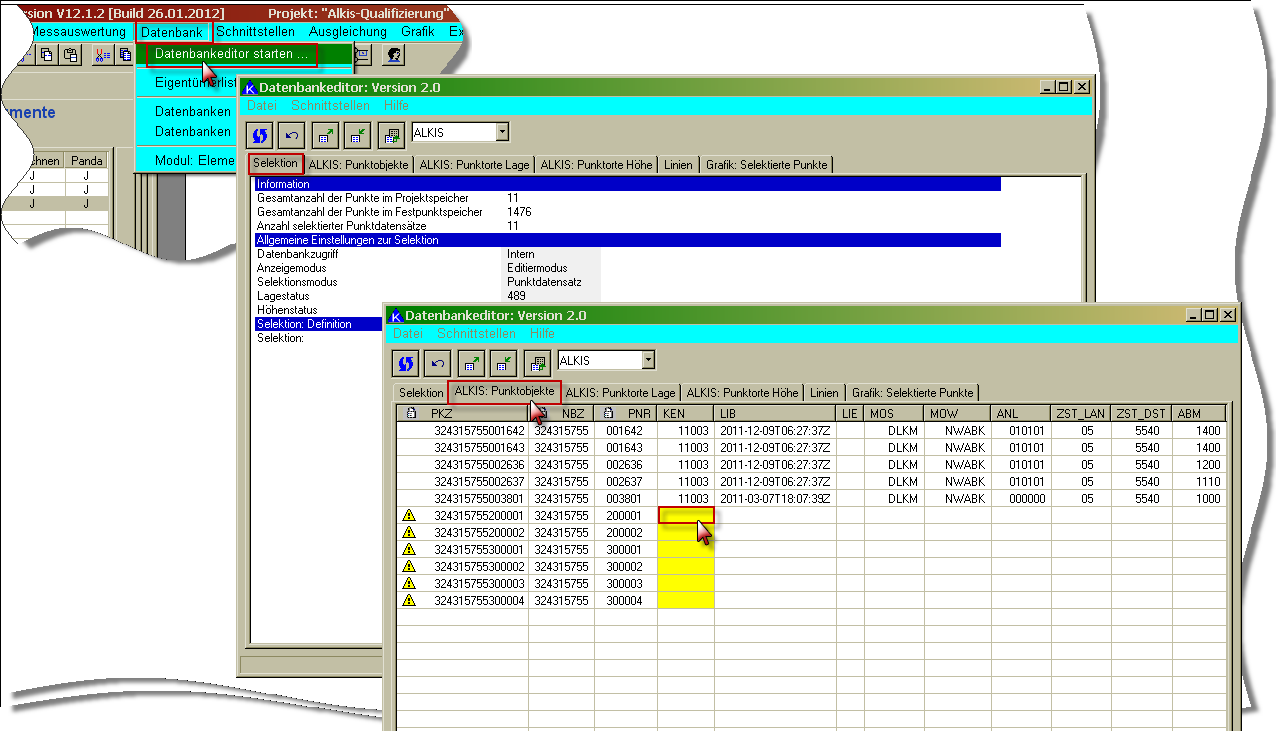Click undo icon in rear Datenbankeditor window
This screenshot has width=1276, height=731.
292,134
